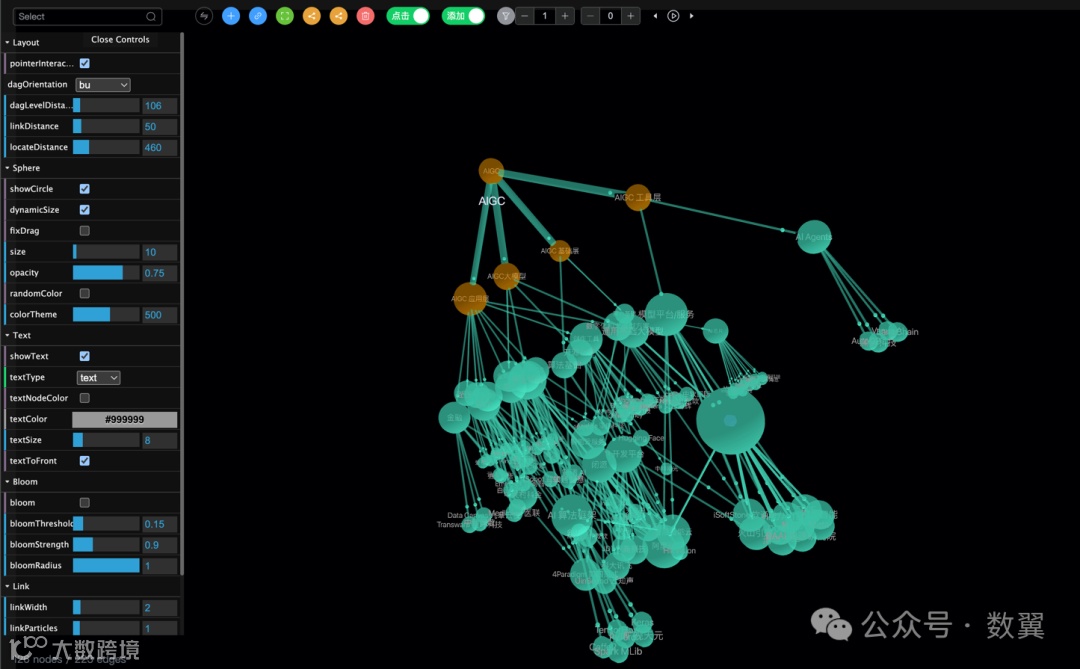Uncheck the showText checkbox
Image resolution: width=1080 pixels, height=669 pixels.
coord(85,356)
